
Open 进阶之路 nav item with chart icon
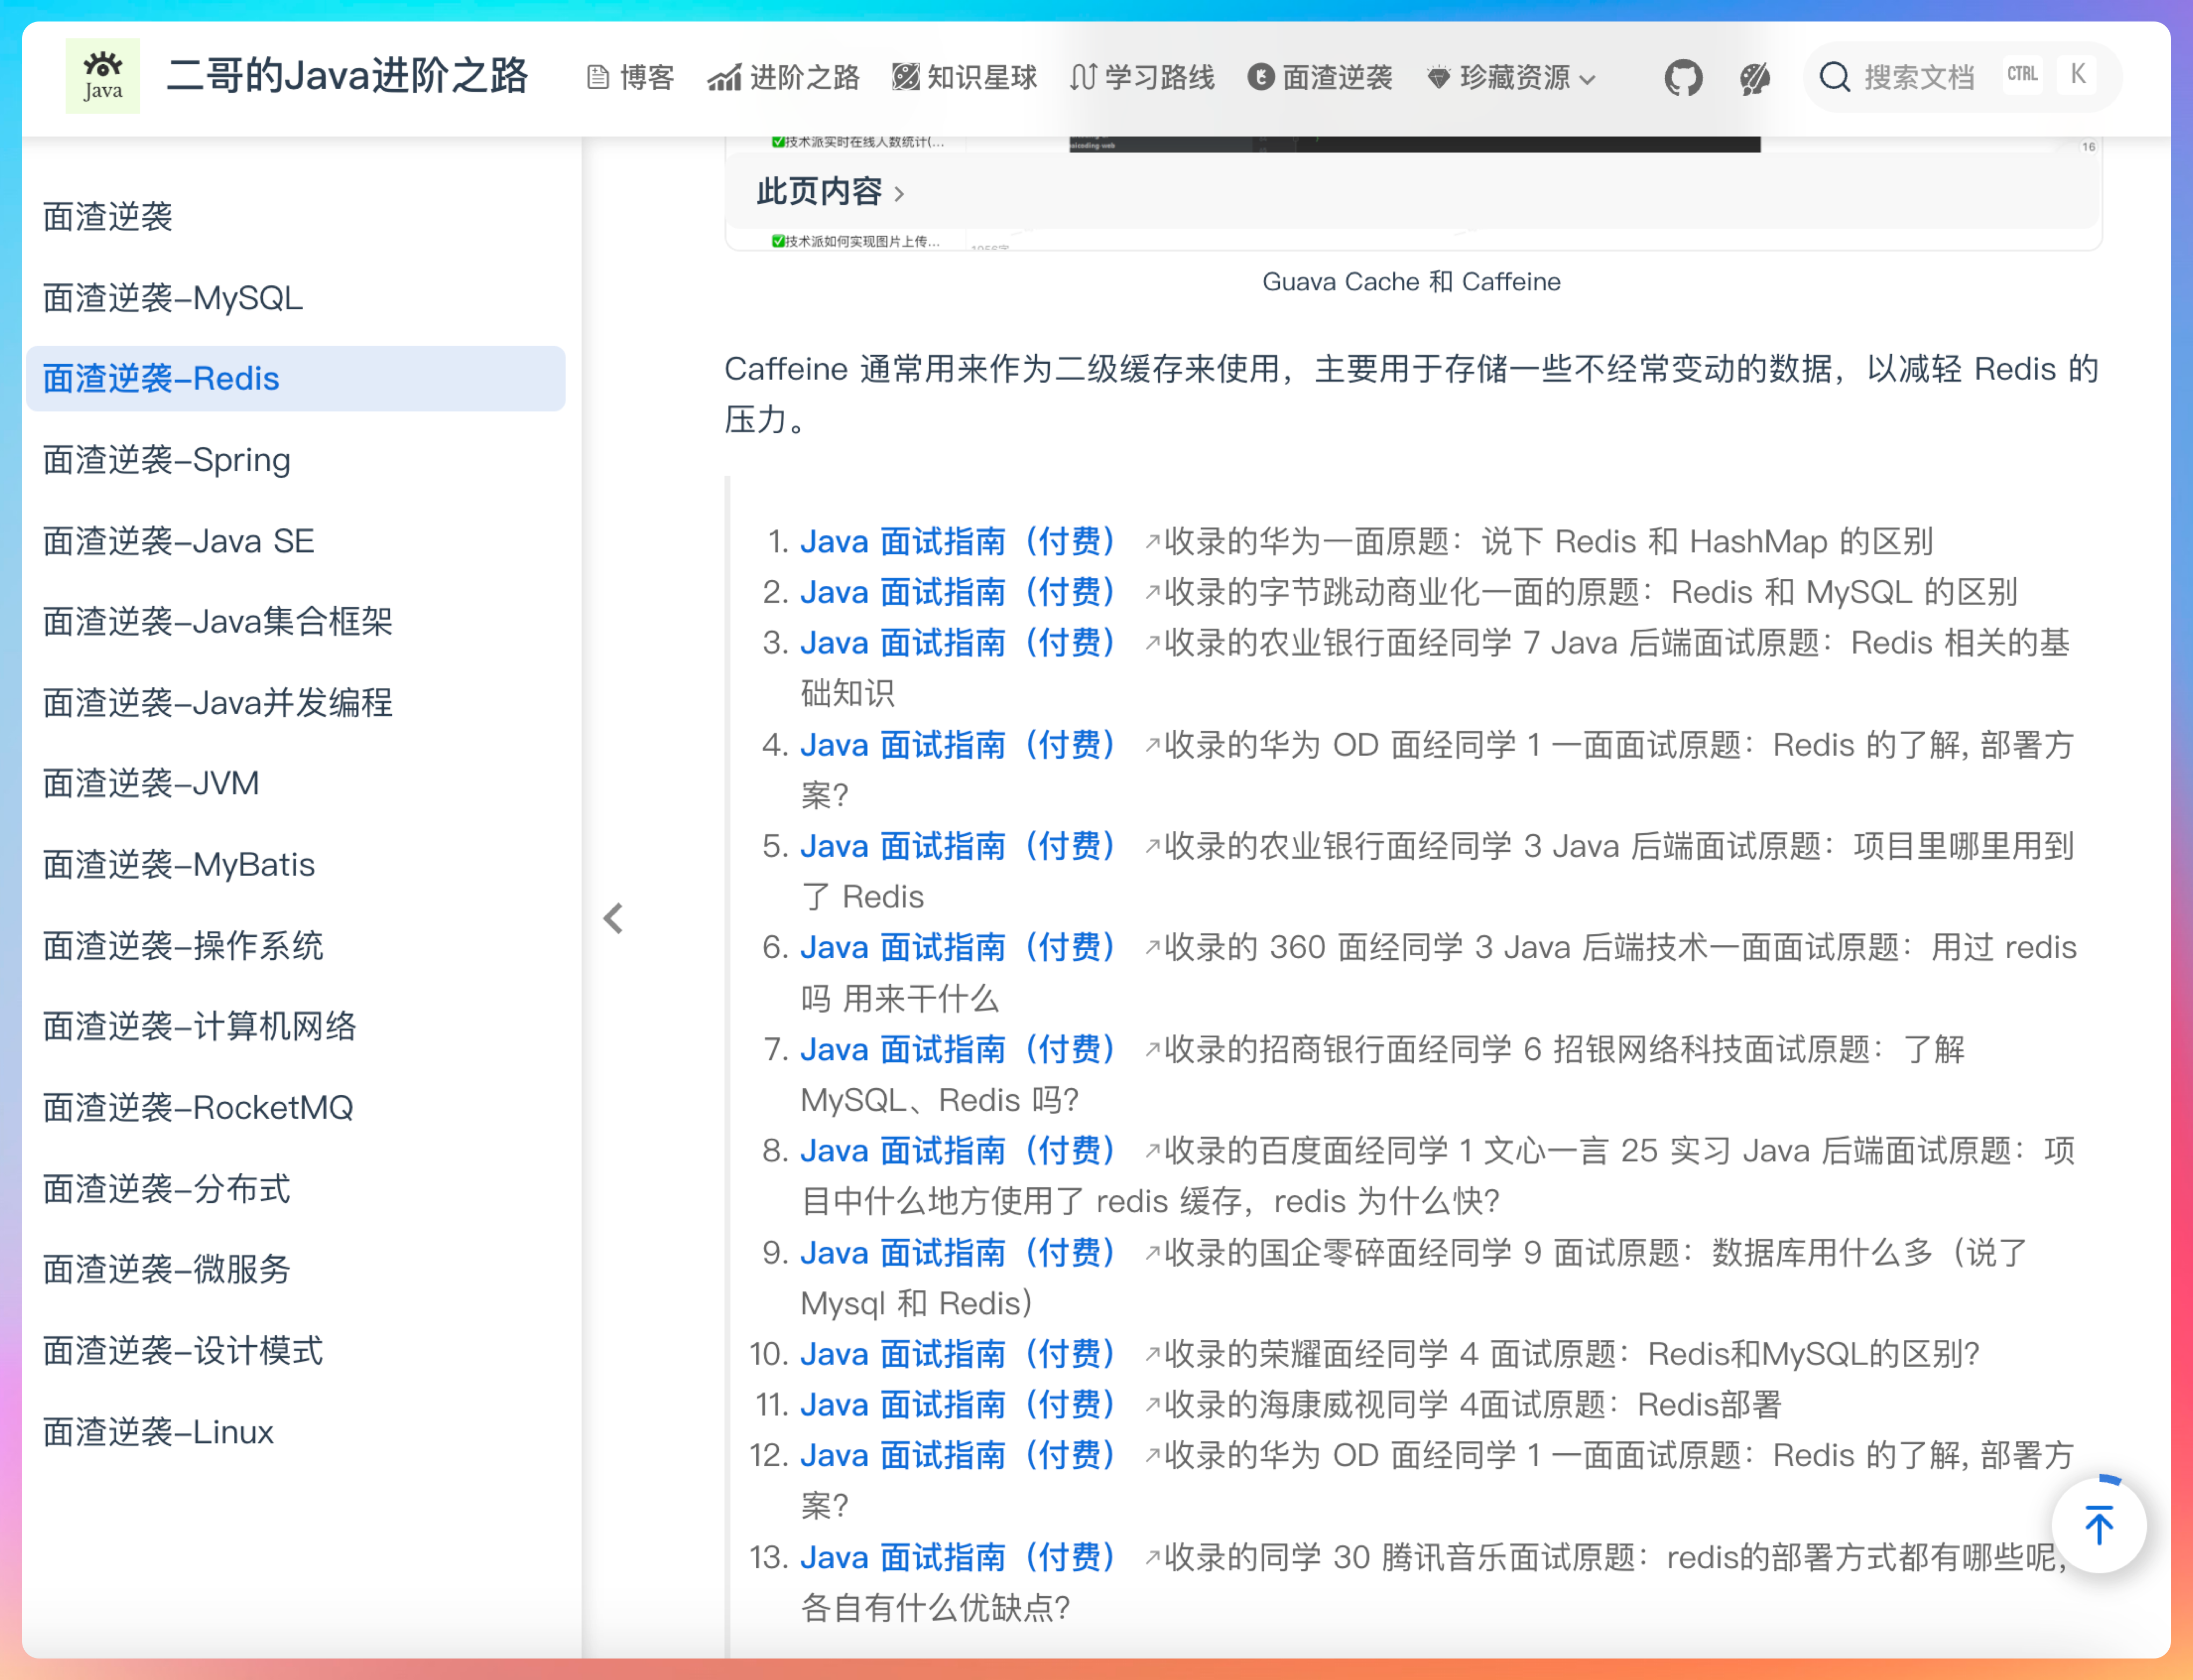click(x=784, y=77)
